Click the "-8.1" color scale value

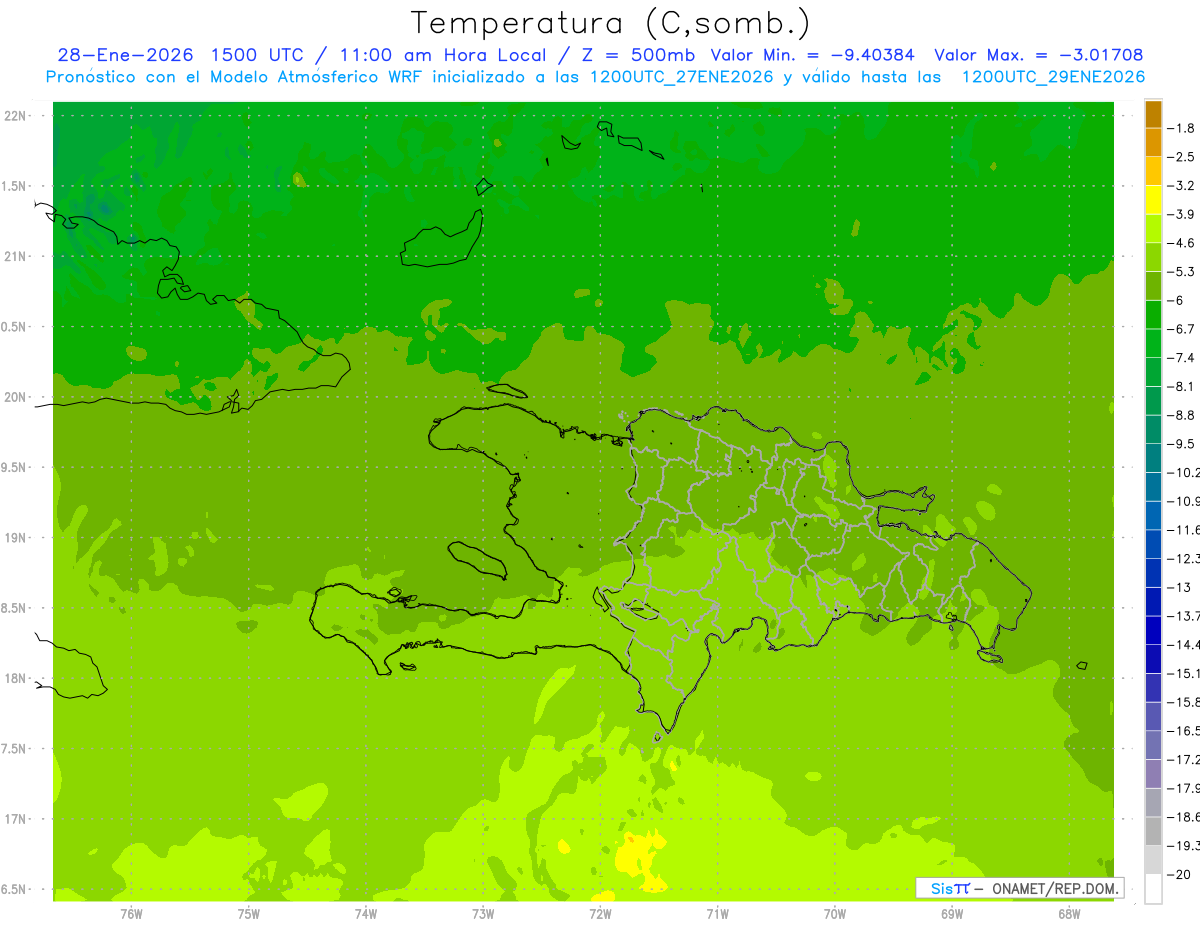coord(1181,387)
